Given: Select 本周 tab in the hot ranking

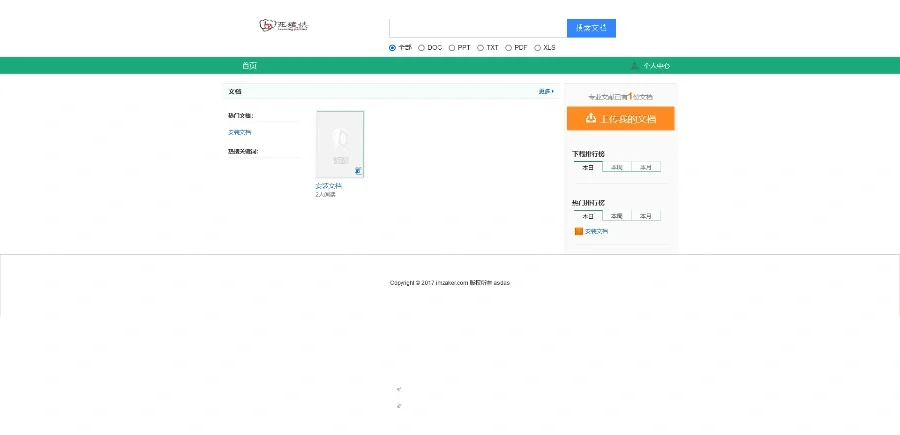Looking at the screenshot, I should [x=617, y=216].
